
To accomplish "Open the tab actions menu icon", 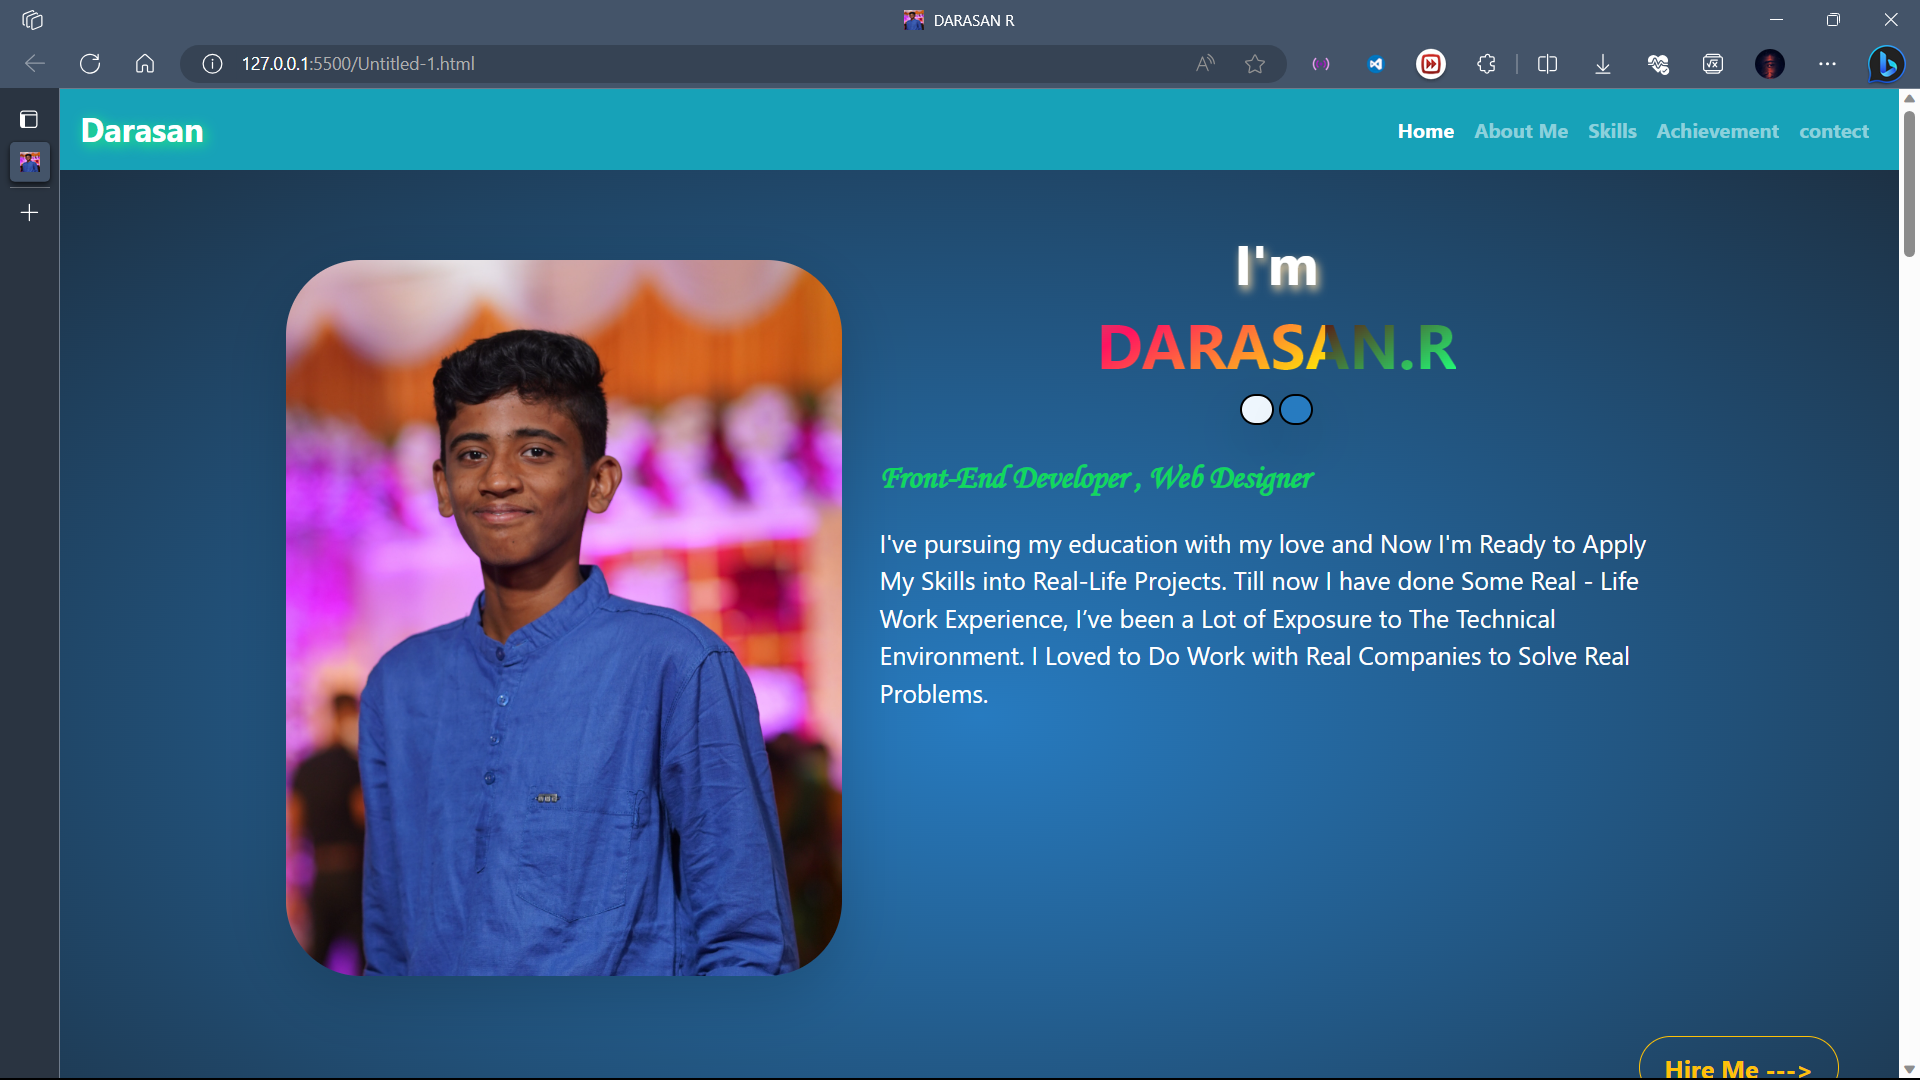I will [29, 120].
